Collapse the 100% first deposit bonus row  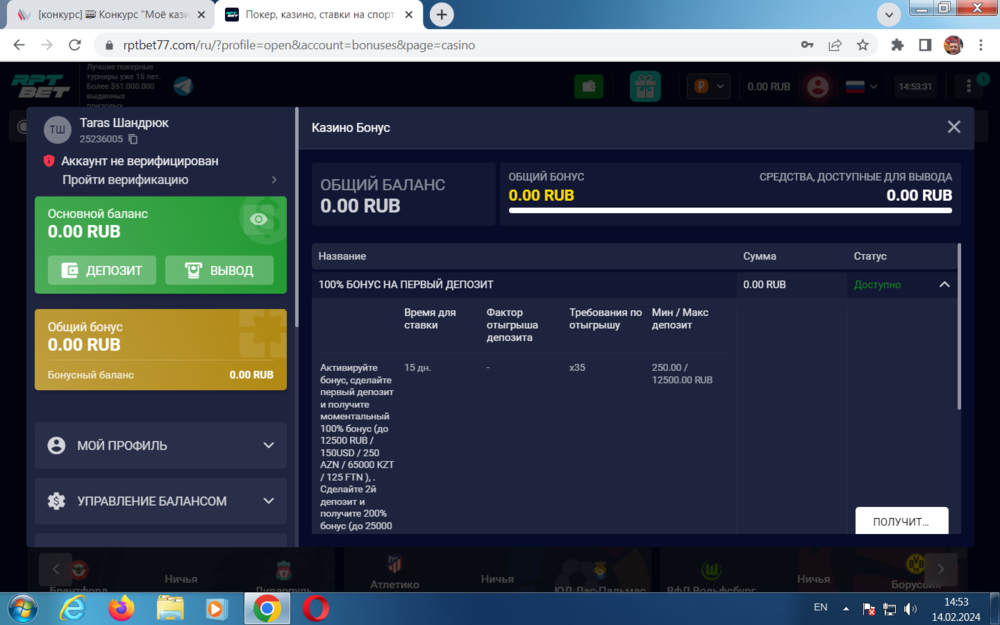(944, 285)
